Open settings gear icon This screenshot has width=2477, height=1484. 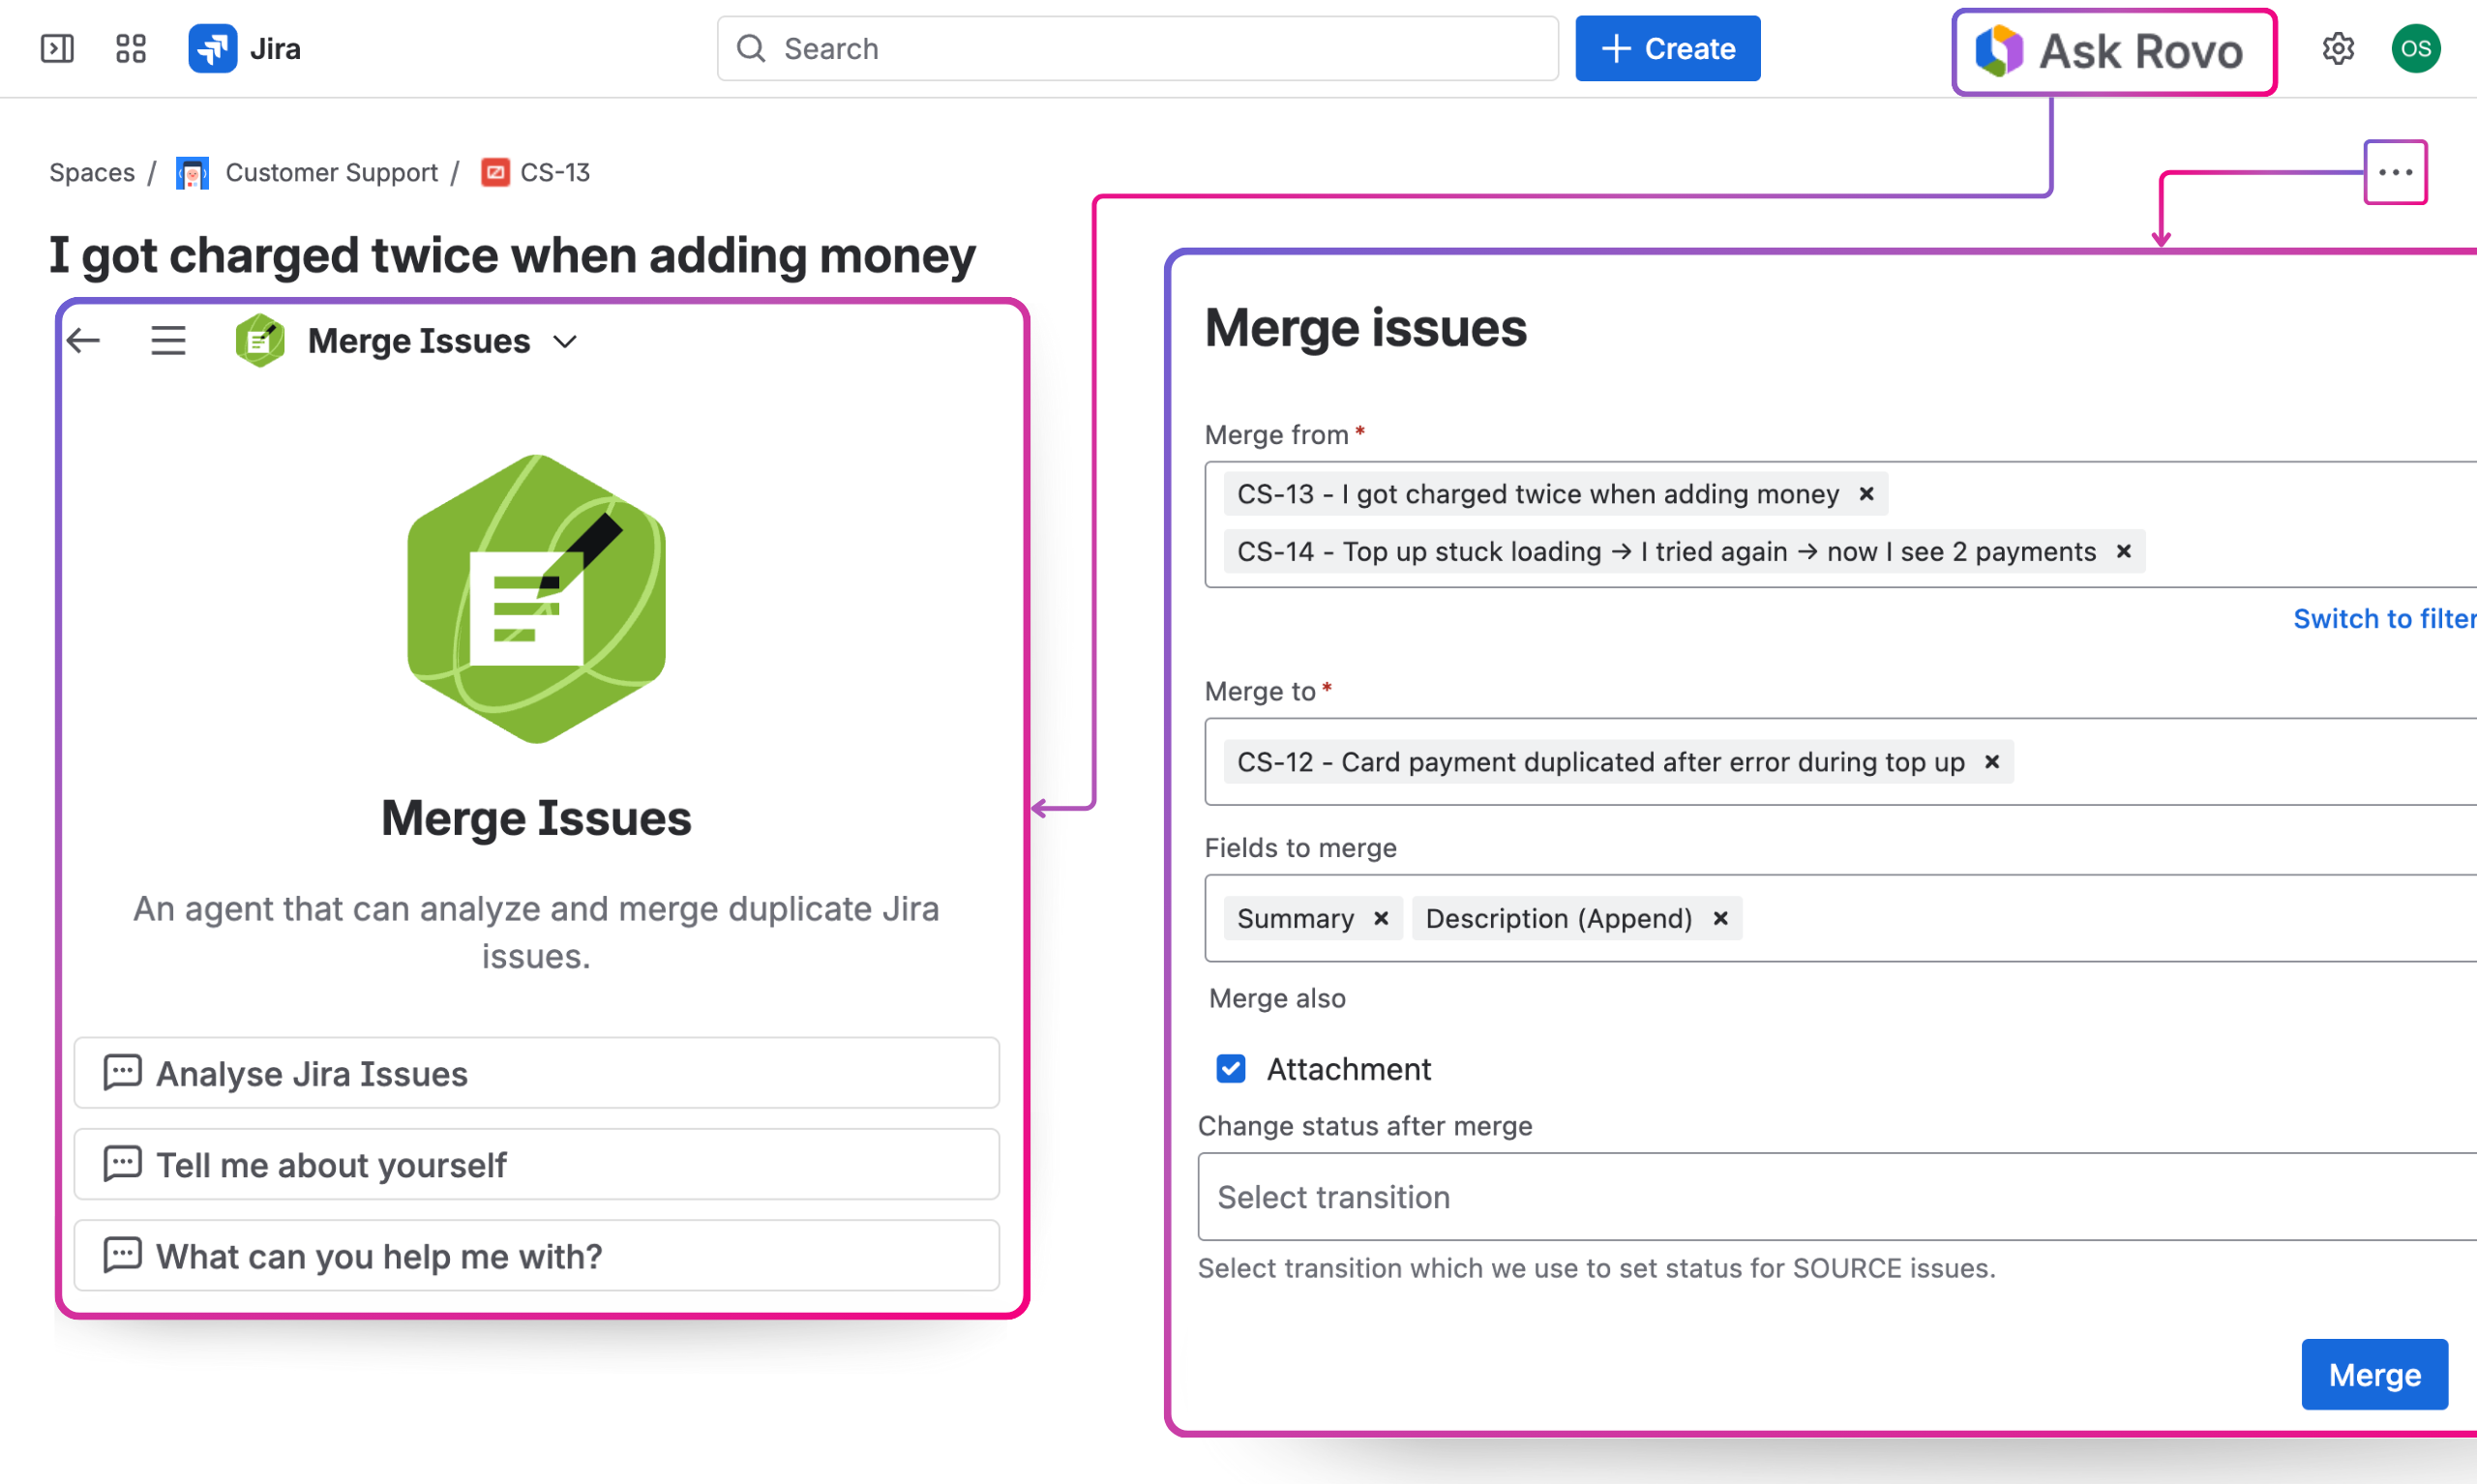click(2337, 48)
